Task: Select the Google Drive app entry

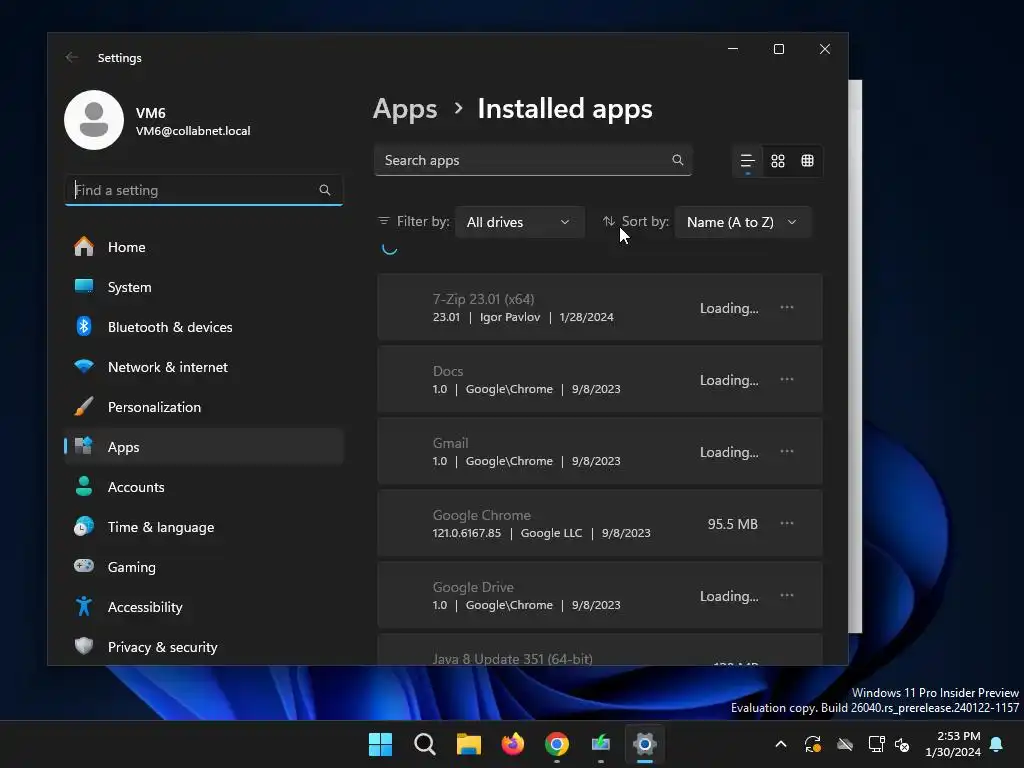Action: coord(600,595)
